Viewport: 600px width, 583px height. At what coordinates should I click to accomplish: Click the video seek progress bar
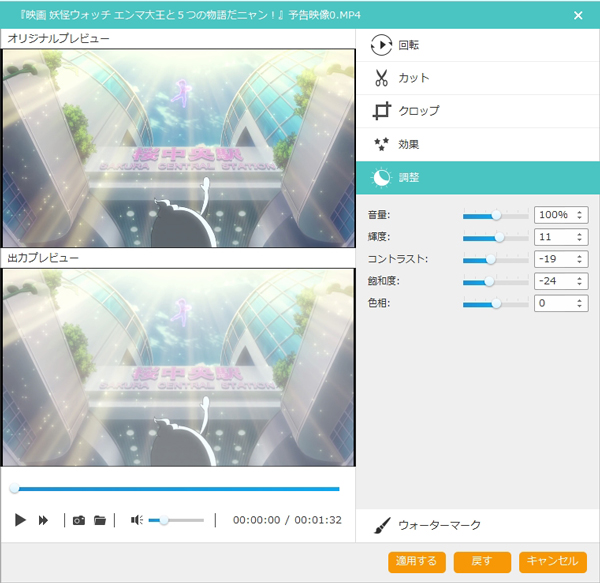174,489
